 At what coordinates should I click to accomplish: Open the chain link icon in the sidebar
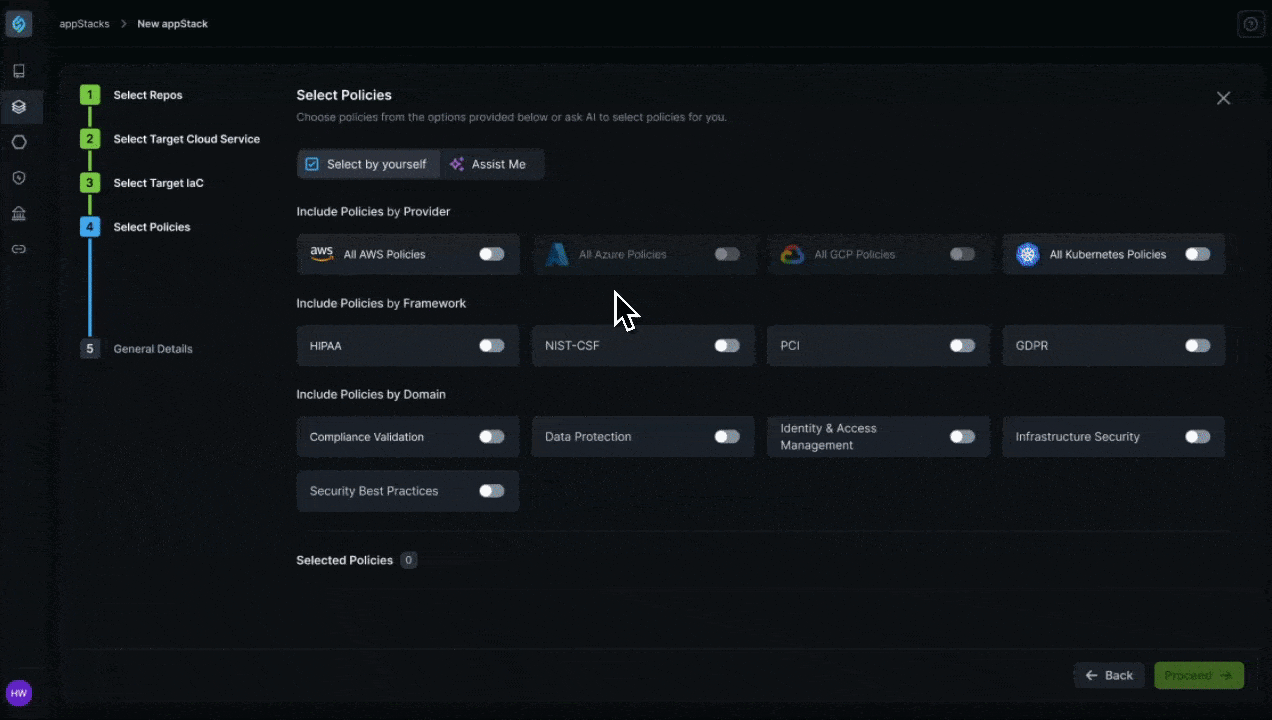coord(18,249)
